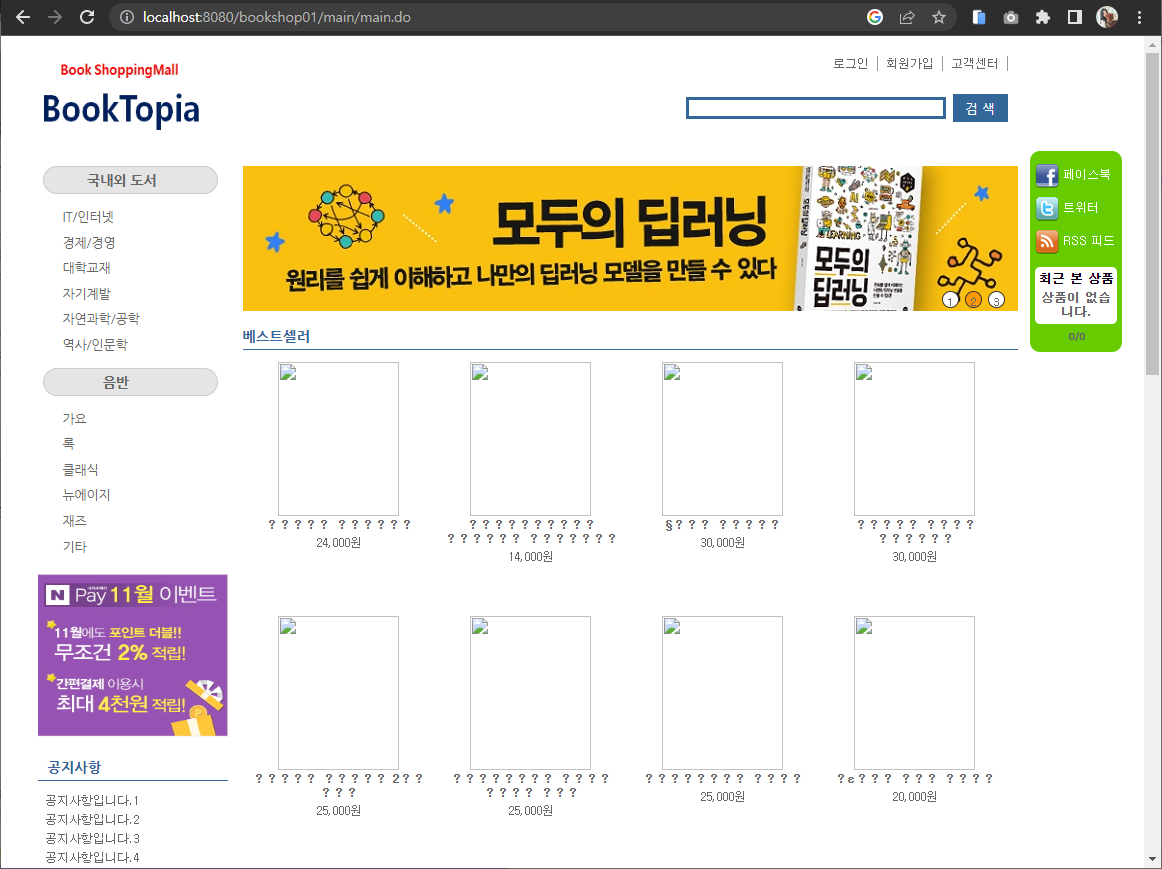Viewport: 1162px width, 869px height.
Task: Select banner slide 2 indicator
Action: coord(974,300)
